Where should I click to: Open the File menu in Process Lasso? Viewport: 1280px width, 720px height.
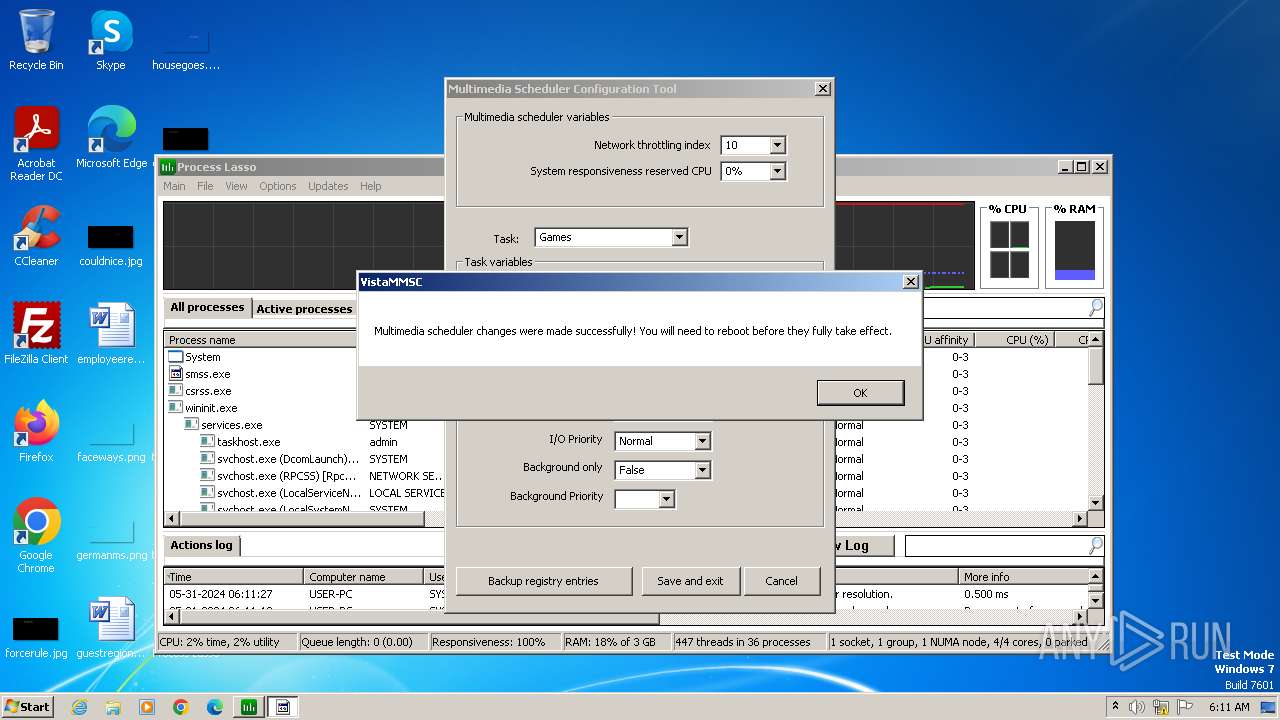[x=205, y=186]
